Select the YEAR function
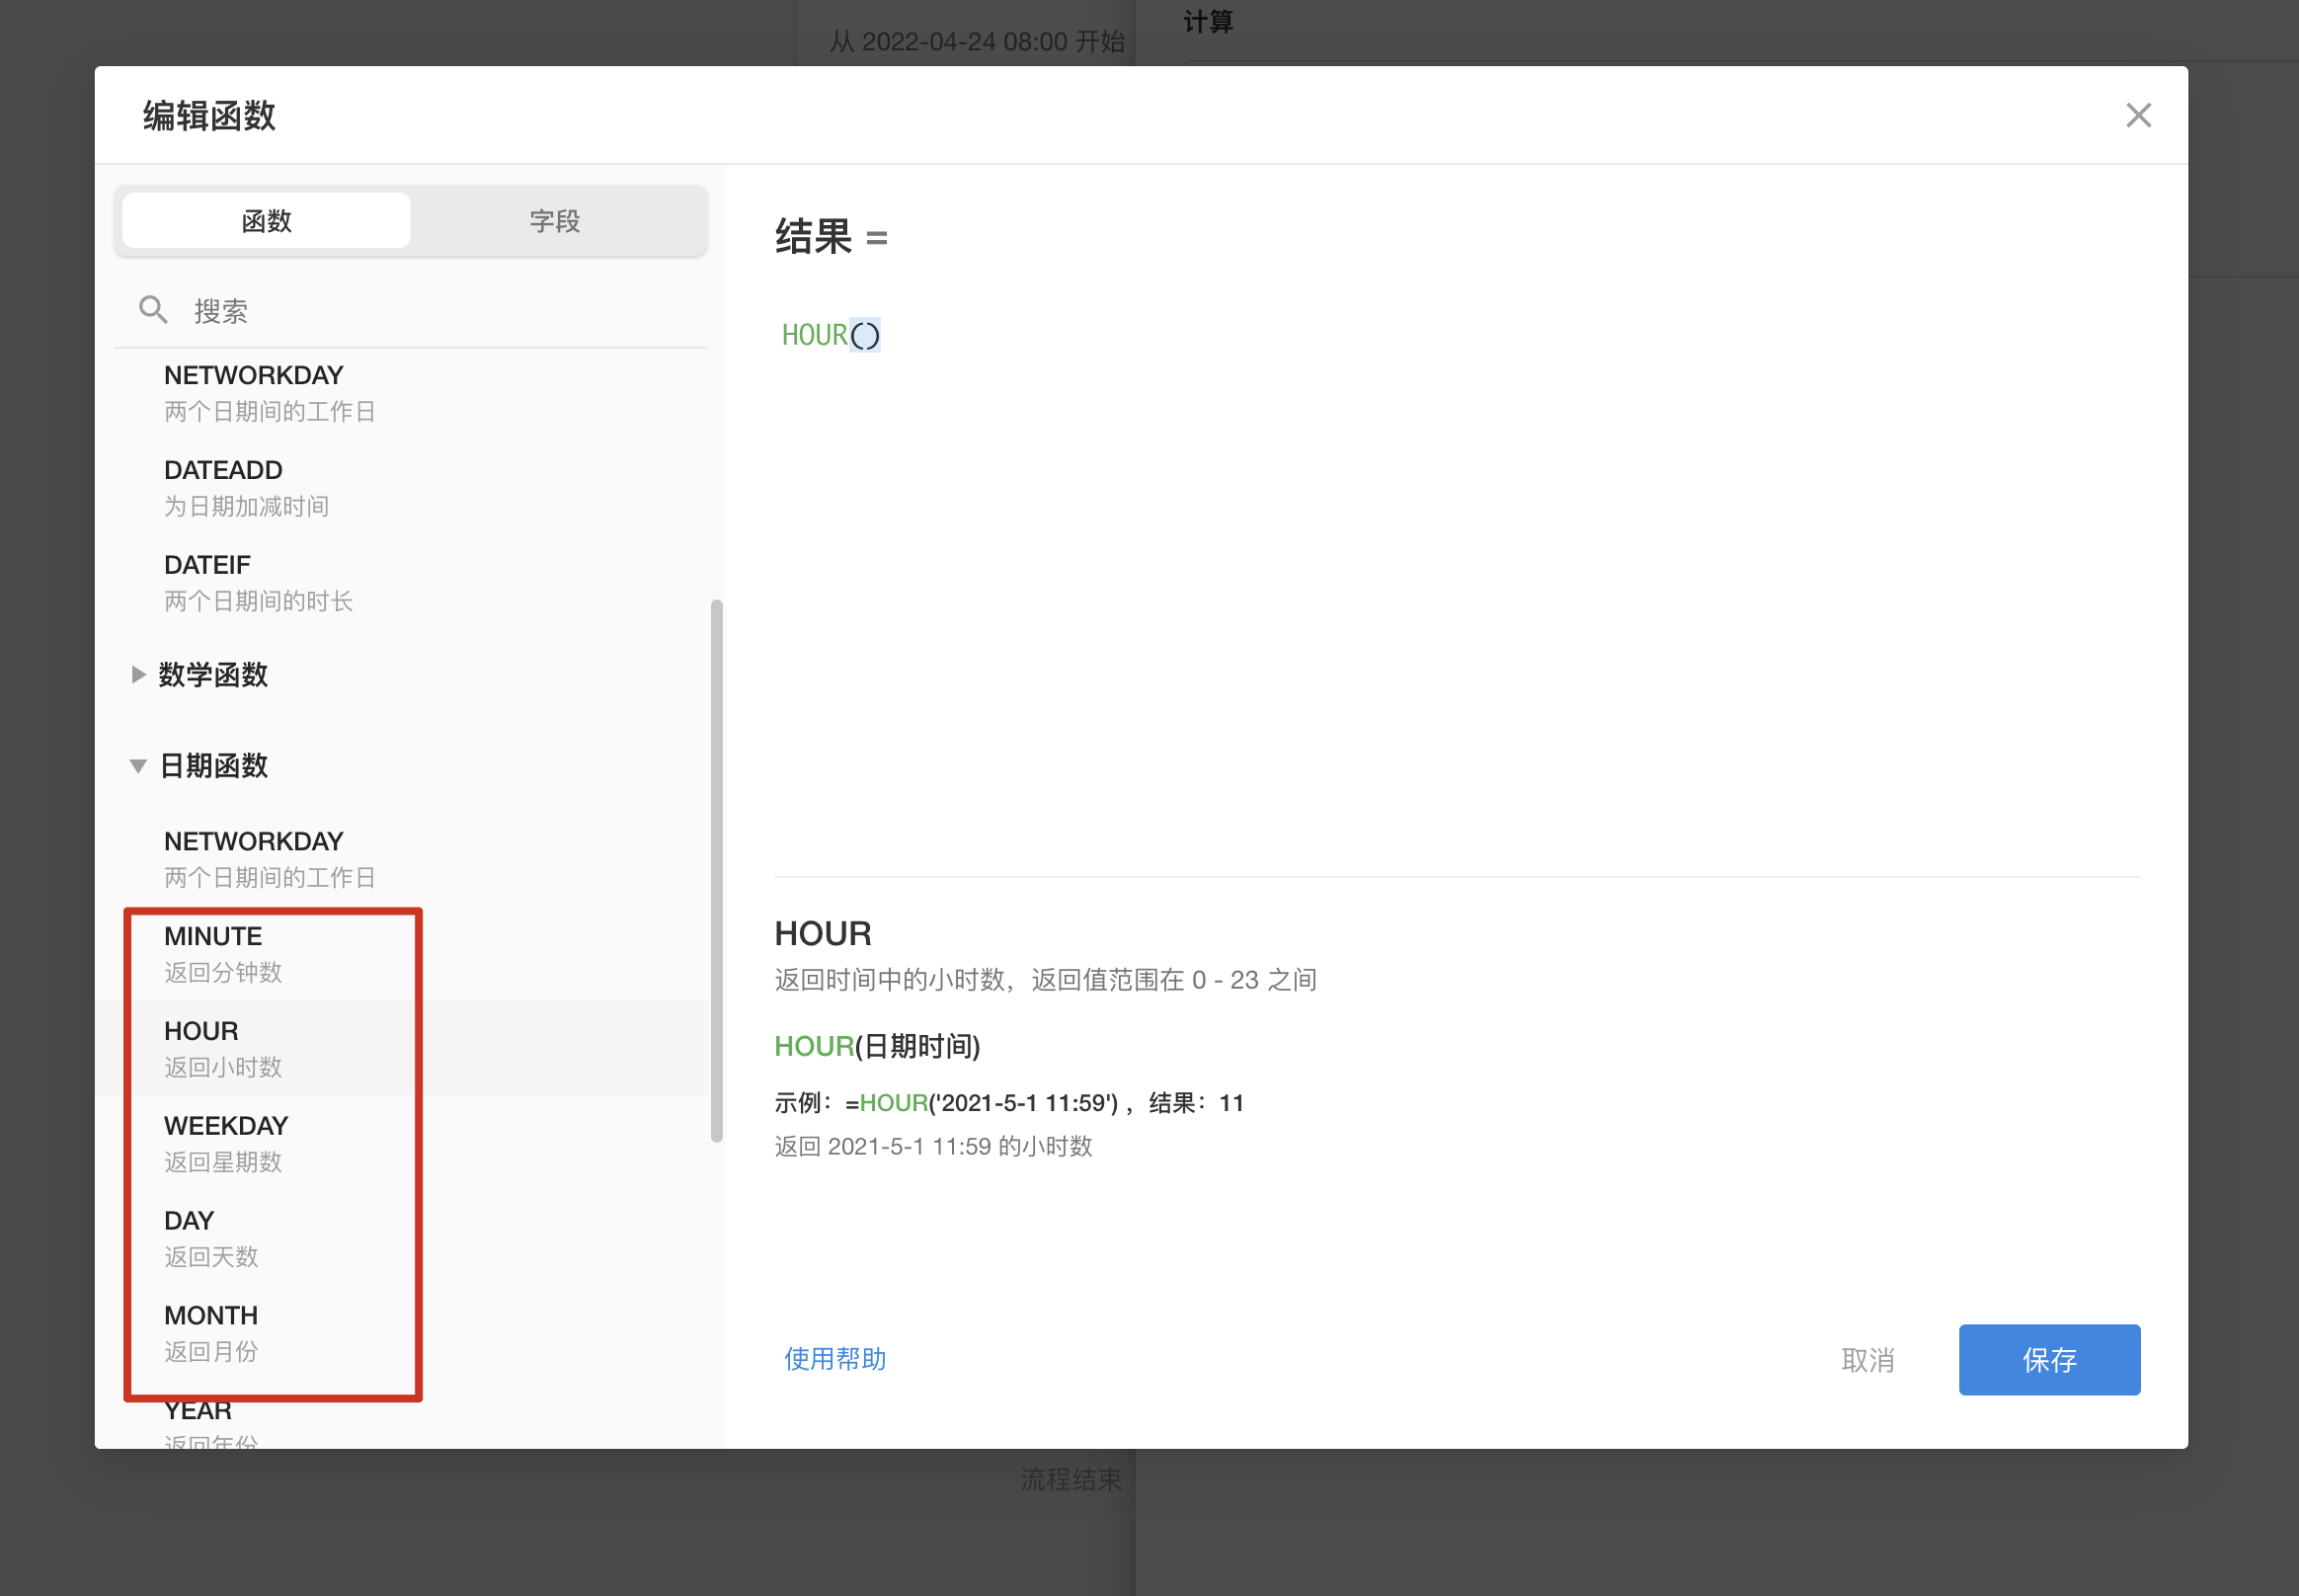The image size is (2299, 1596). [198, 1410]
